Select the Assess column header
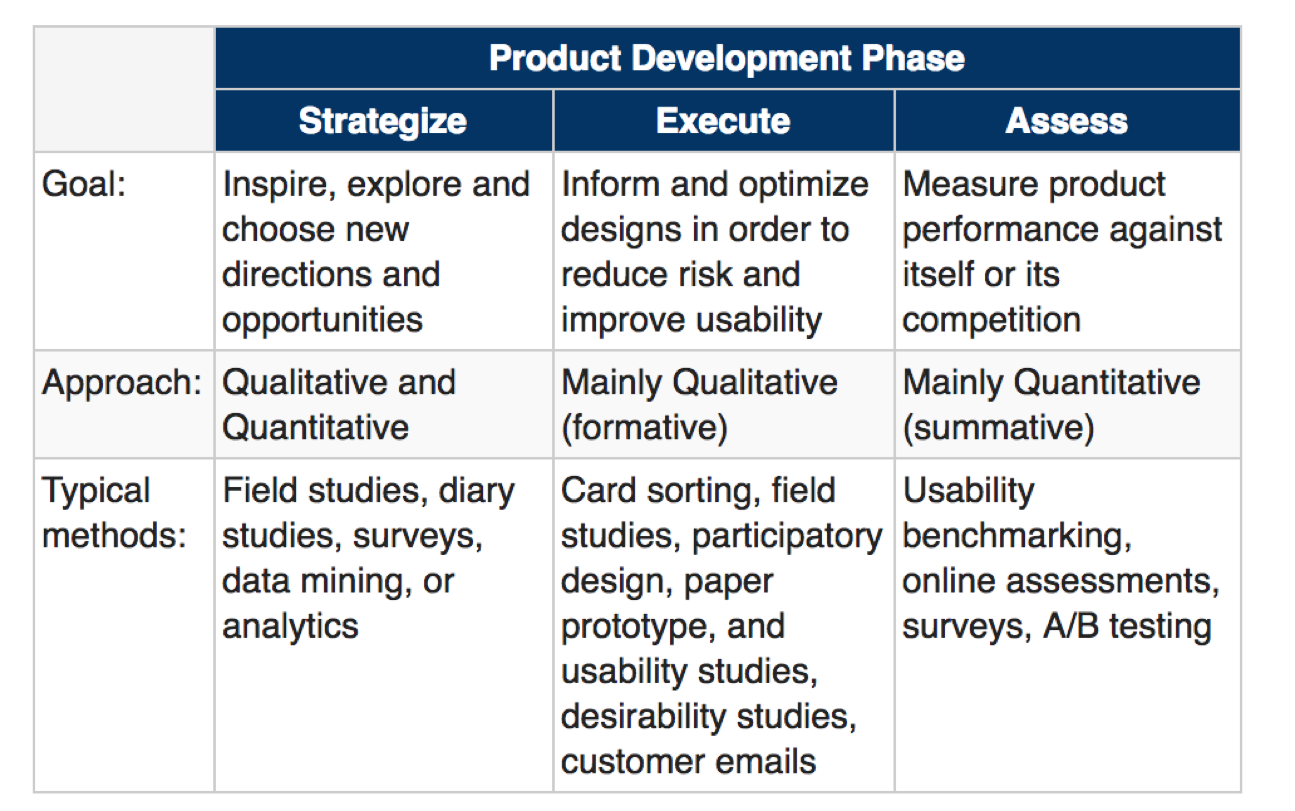The height and width of the screenshot is (811, 1295). pos(1066,121)
